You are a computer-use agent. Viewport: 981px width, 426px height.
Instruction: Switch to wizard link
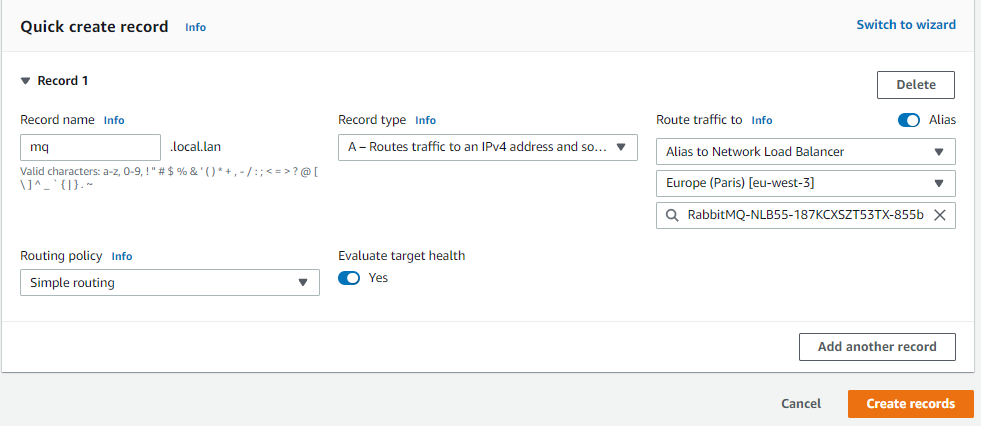(x=906, y=25)
